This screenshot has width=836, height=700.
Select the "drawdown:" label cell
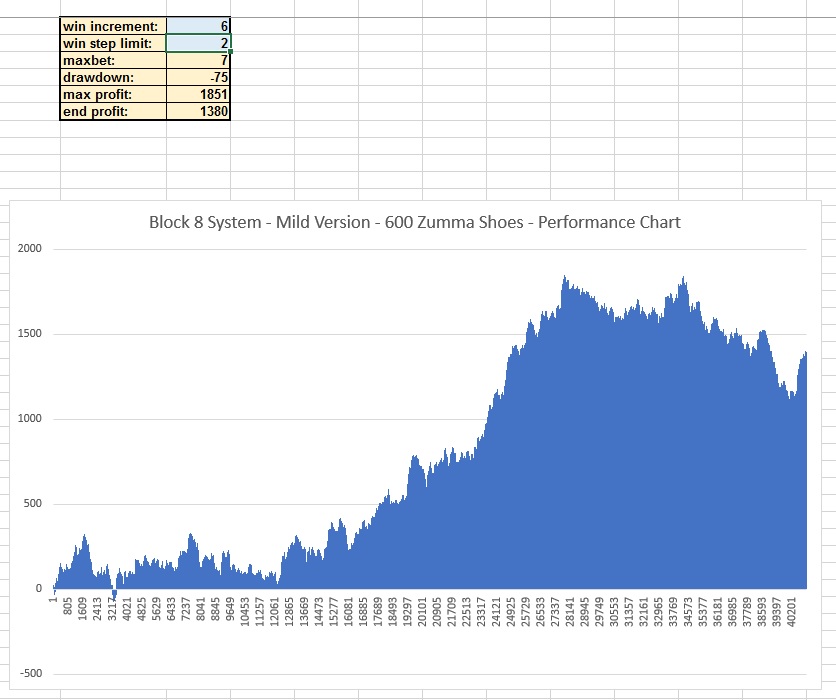pyautogui.click(x=113, y=77)
